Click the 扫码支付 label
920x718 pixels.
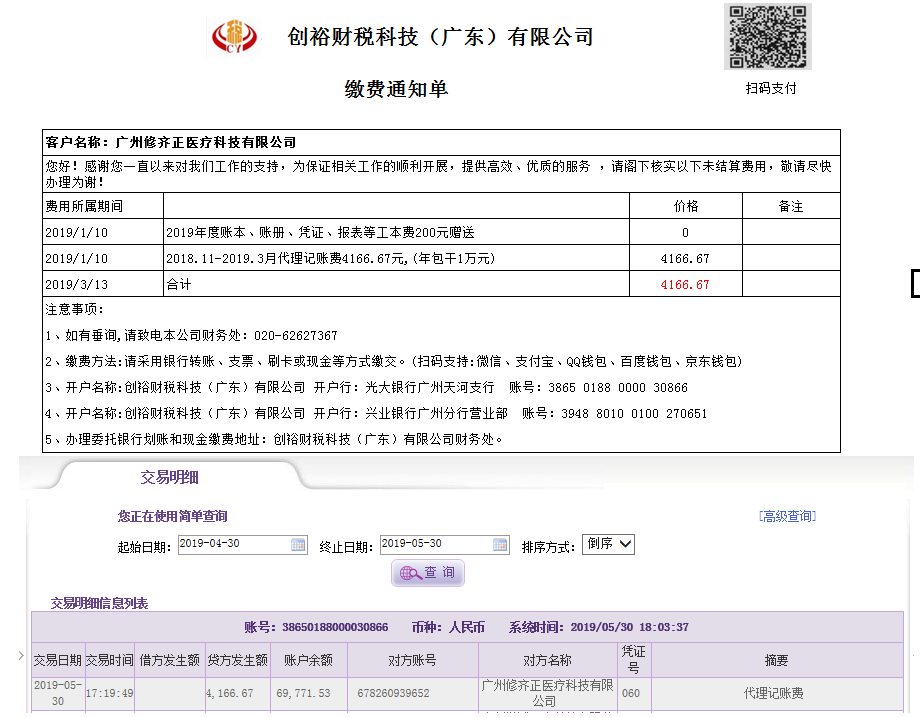(770, 89)
